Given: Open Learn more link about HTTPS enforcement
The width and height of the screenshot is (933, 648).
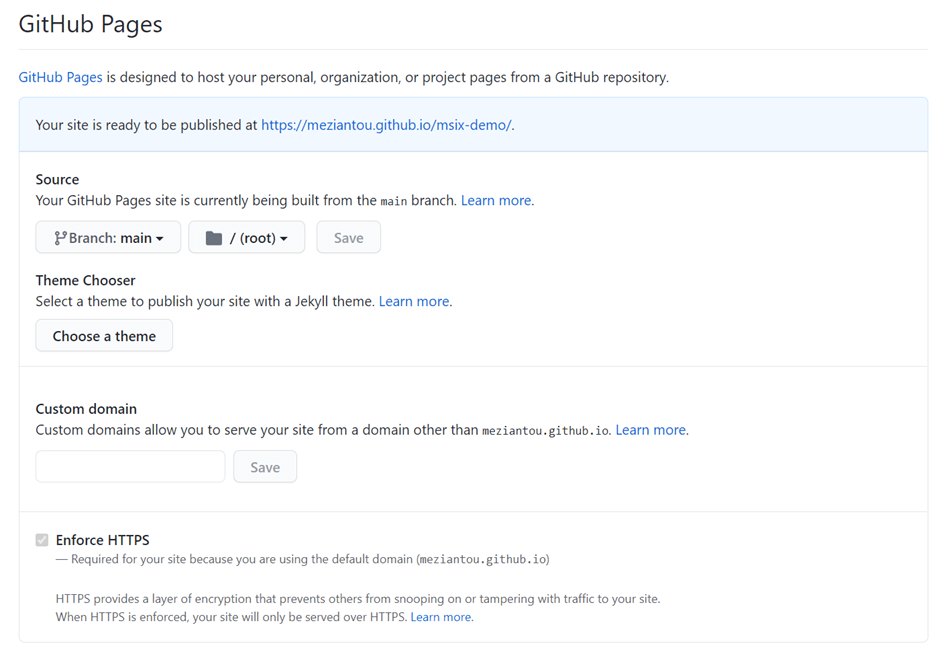Looking at the screenshot, I should [441, 617].
